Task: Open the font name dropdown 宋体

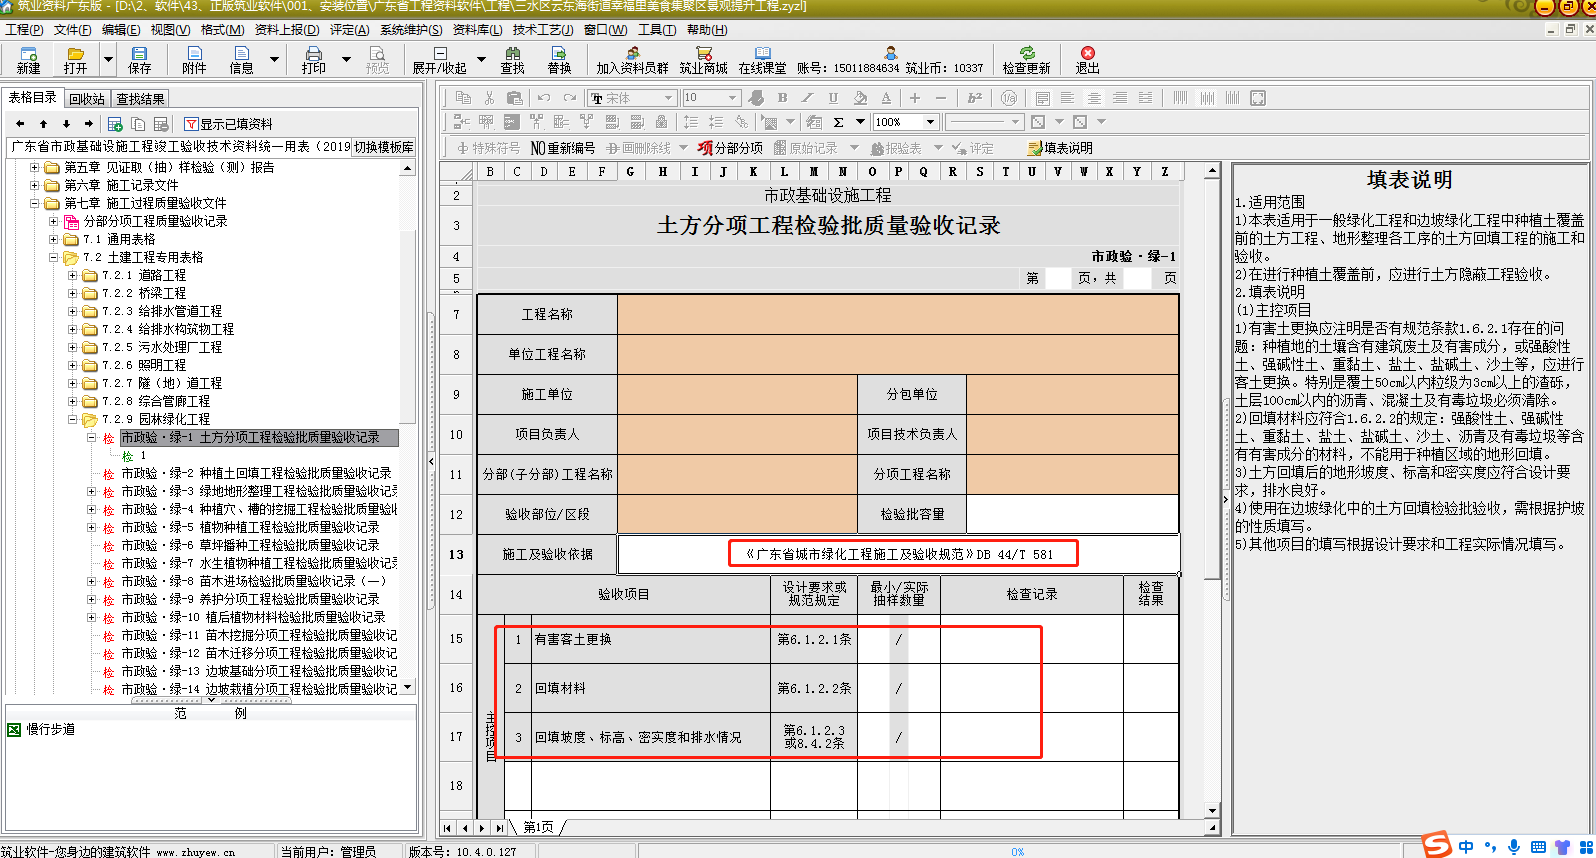Action: 669,98
